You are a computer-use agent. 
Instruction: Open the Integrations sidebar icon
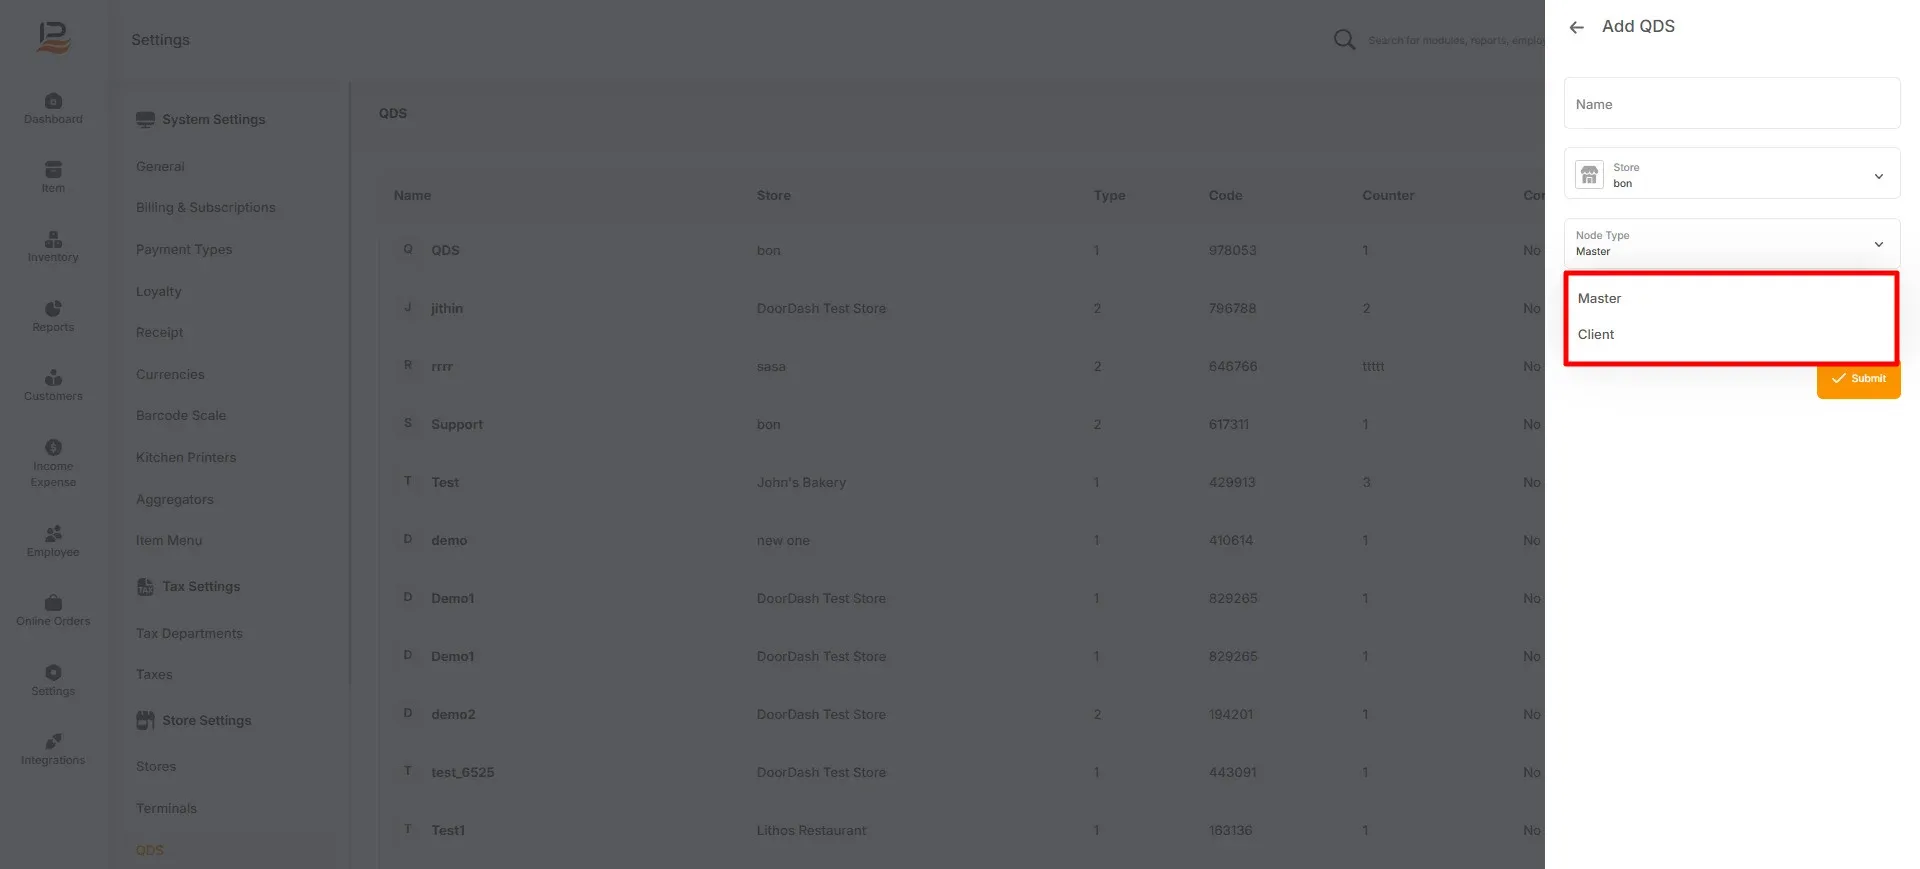53,742
